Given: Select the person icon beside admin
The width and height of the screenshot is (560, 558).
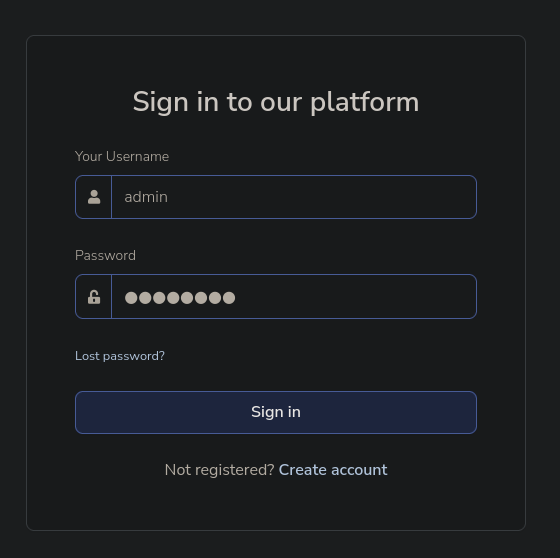Looking at the screenshot, I should tap(94, 197).
